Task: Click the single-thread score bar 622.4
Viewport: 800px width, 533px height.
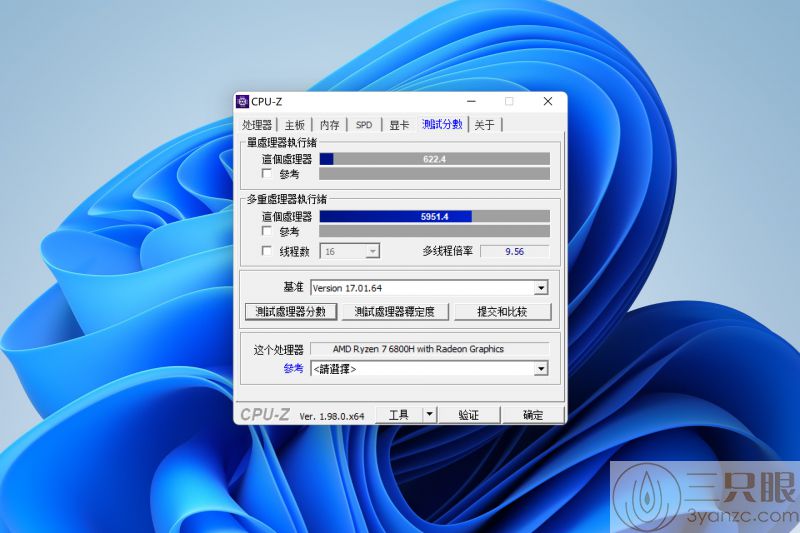Action: [x=435, y=159]
